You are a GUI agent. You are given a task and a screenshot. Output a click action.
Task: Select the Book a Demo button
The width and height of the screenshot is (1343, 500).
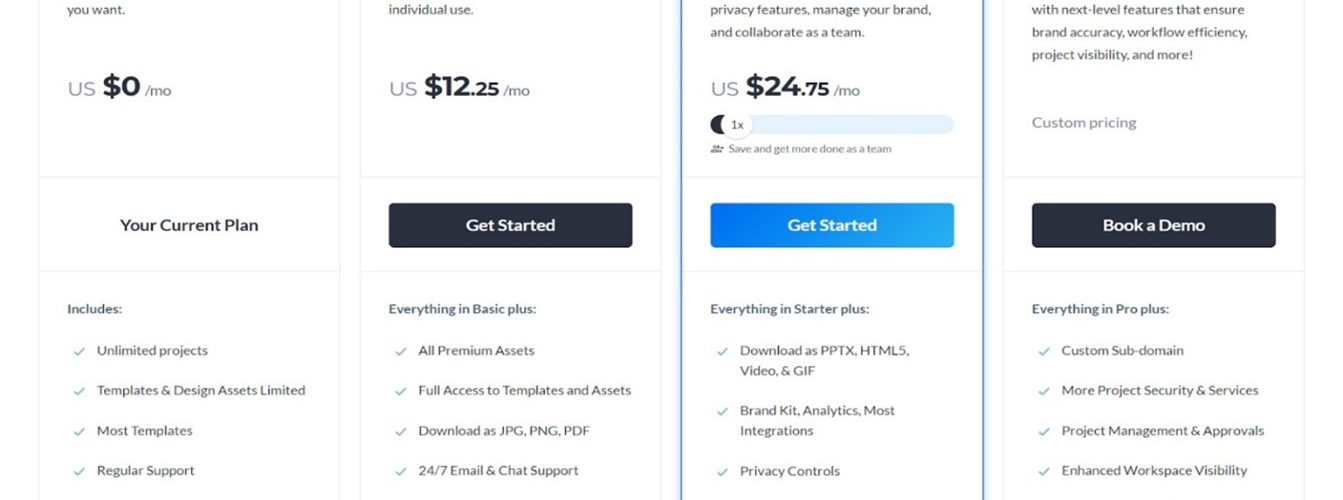pyautogui.click(x=1153, y=225)
